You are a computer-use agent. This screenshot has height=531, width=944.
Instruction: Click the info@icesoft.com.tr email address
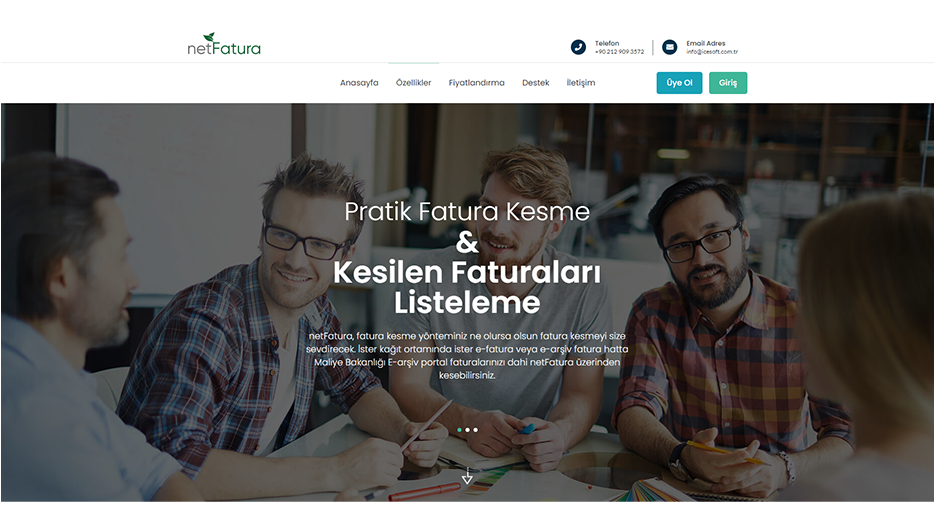[712, 52]
